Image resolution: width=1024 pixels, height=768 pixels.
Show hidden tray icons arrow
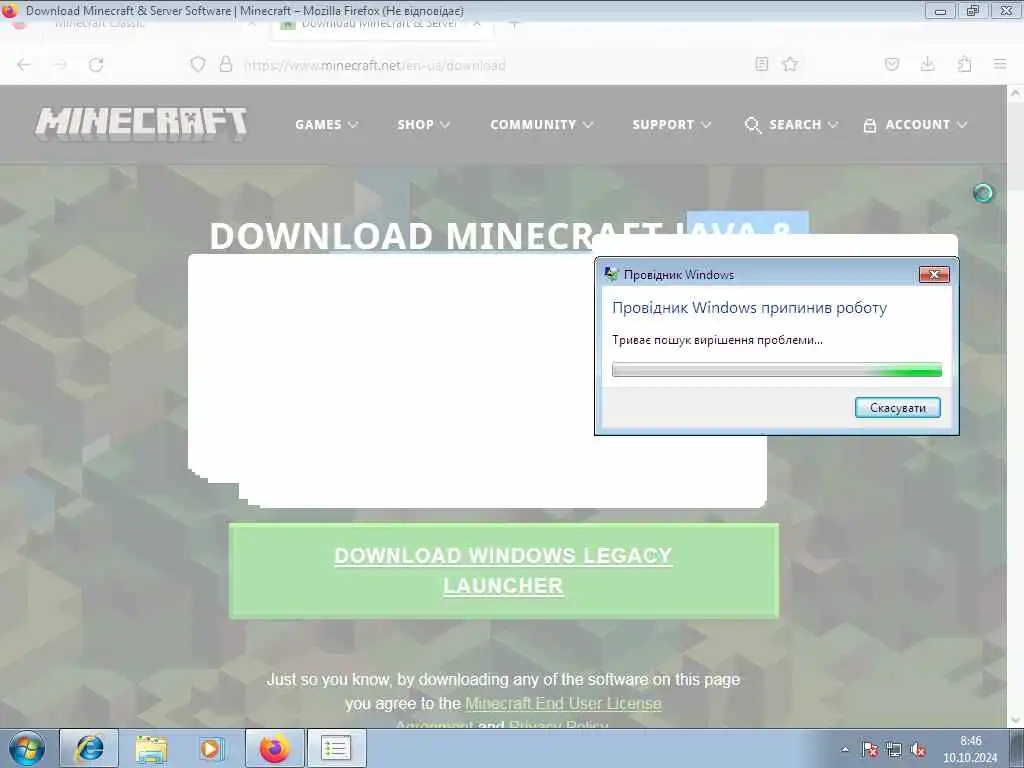(x=844, y=750)
